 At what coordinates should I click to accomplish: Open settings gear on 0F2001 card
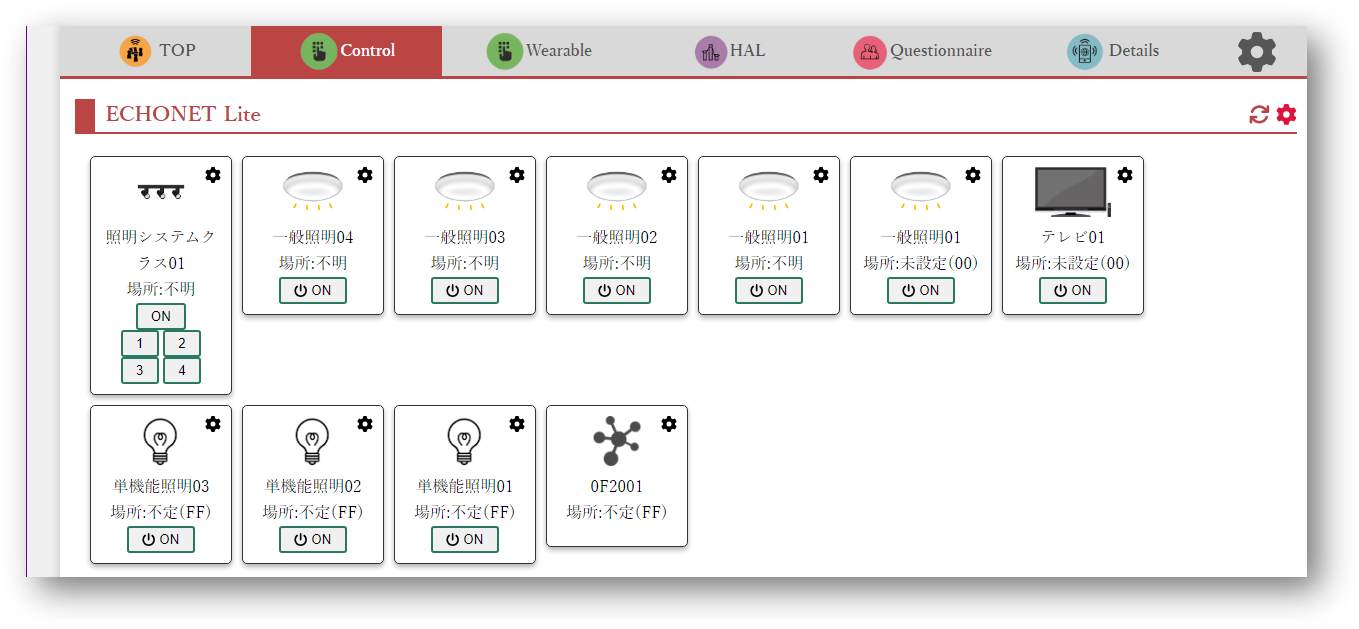669,424
